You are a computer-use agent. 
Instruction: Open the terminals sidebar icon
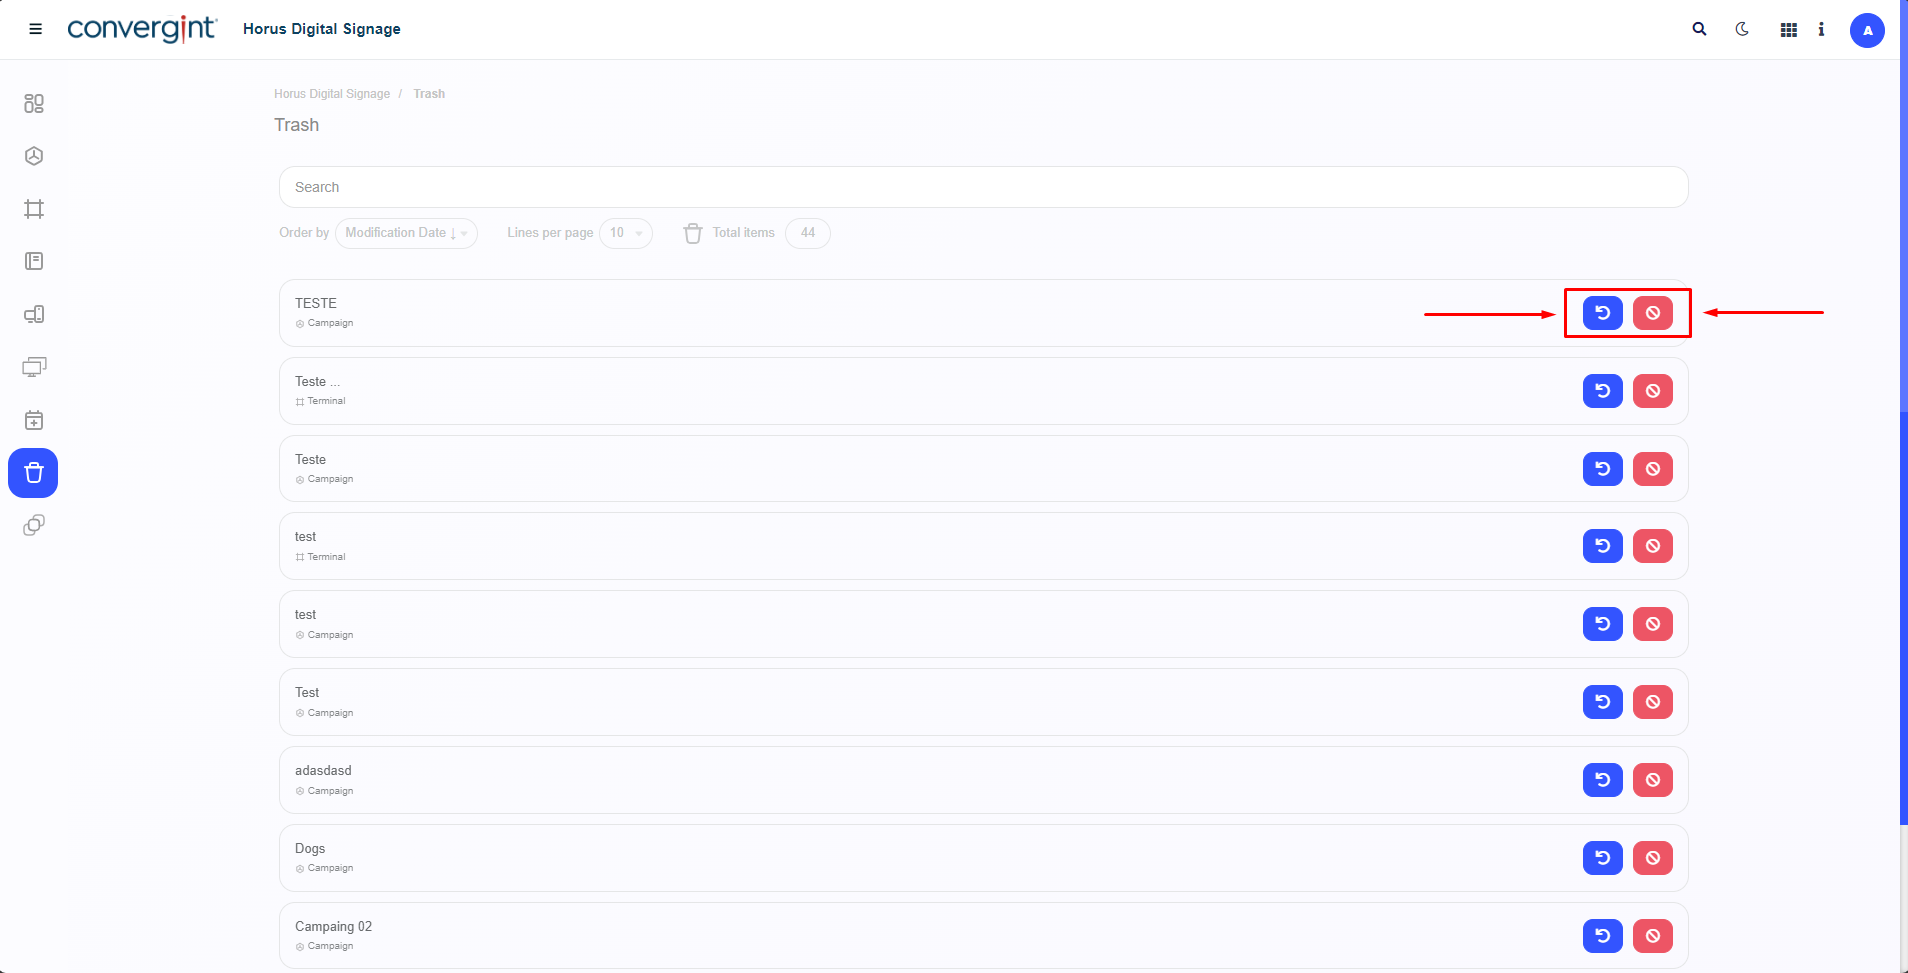34,209
